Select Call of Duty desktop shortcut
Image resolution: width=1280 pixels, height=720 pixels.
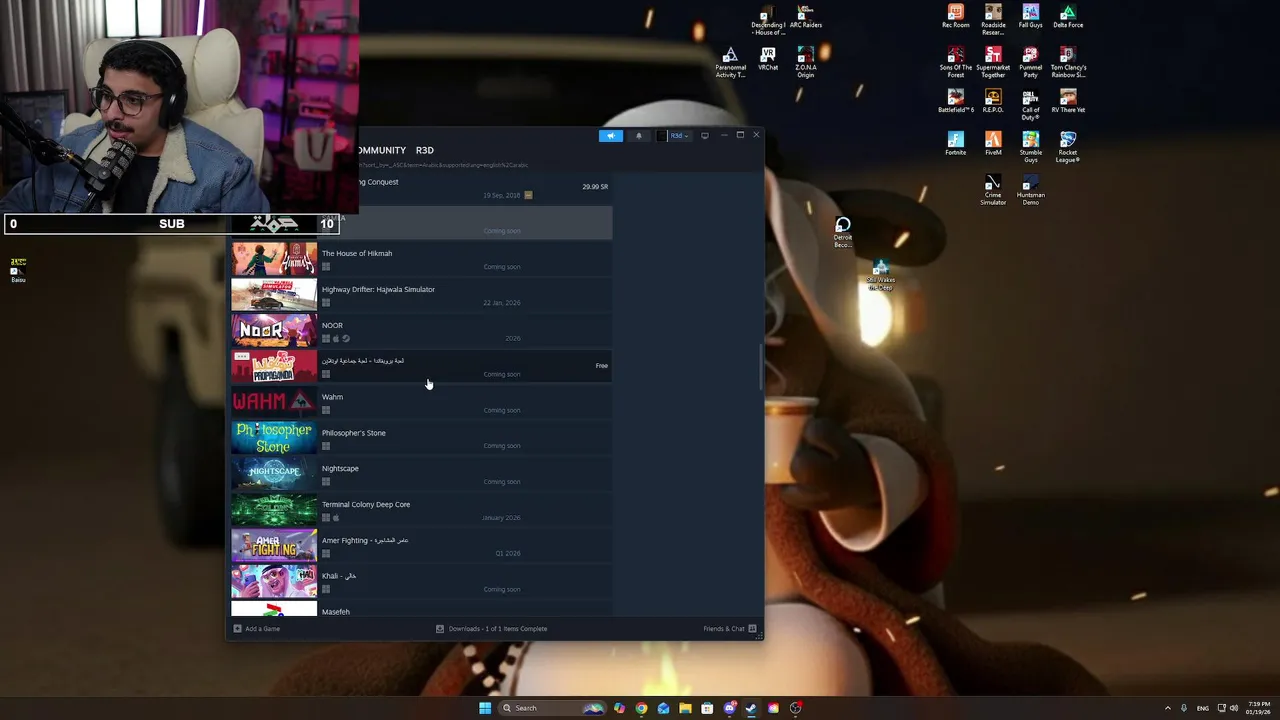click(x=1030, y=105)
